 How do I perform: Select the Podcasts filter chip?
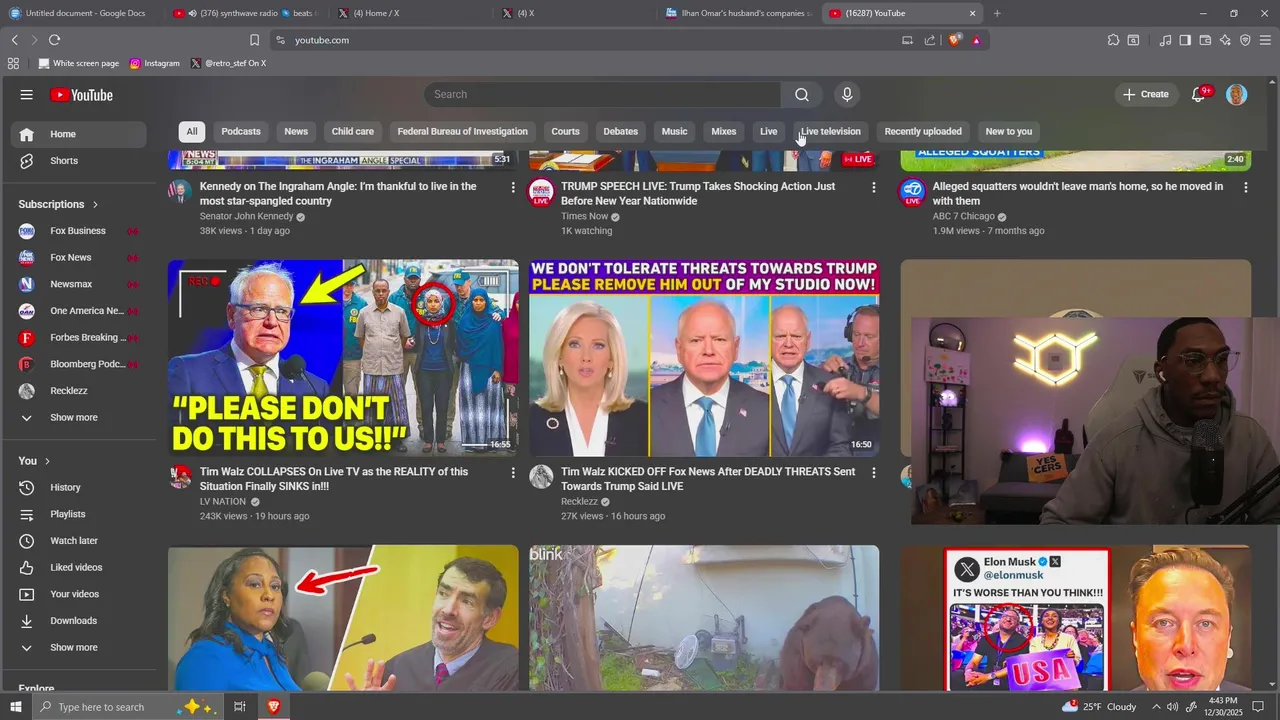click(241, 131)
